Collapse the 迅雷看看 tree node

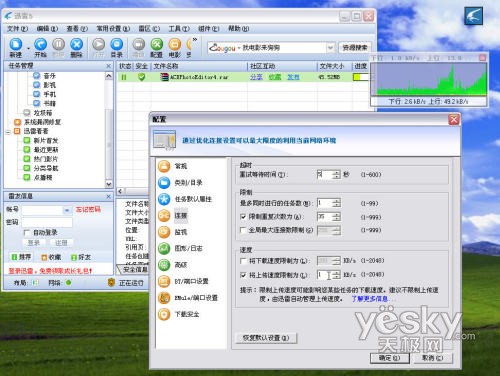(x=8, y=132)
